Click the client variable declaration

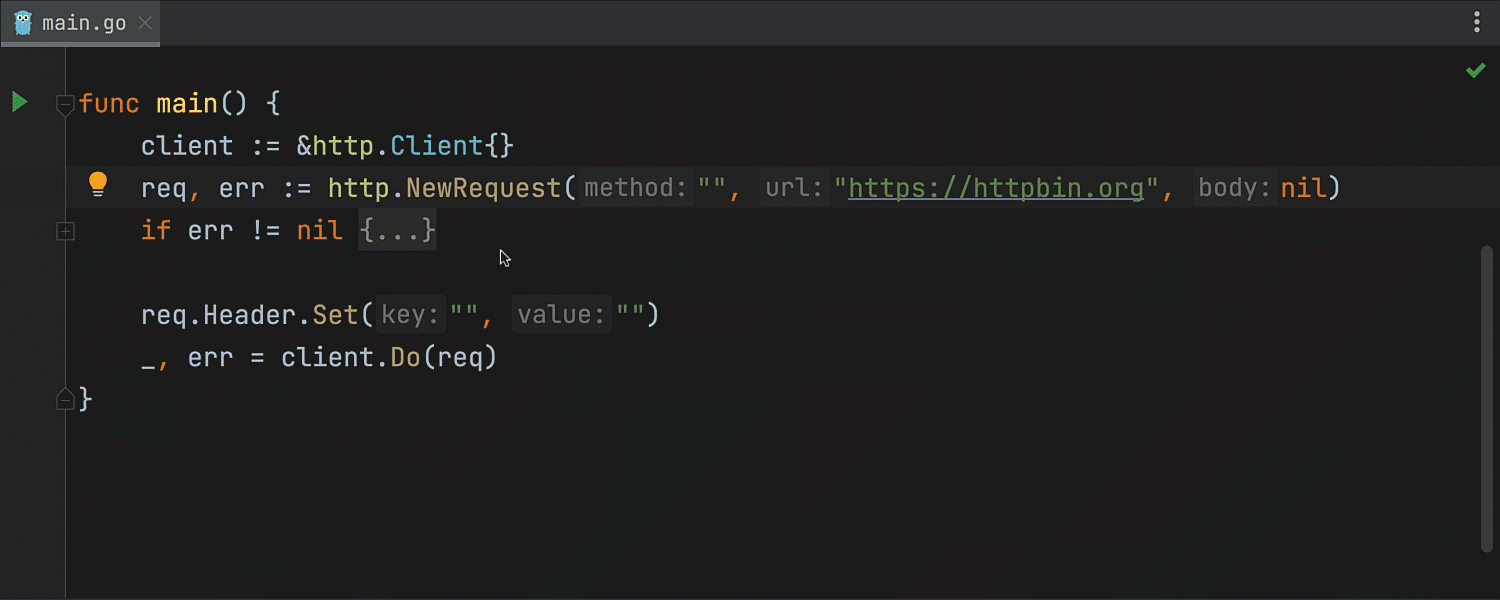pos(187,146)
